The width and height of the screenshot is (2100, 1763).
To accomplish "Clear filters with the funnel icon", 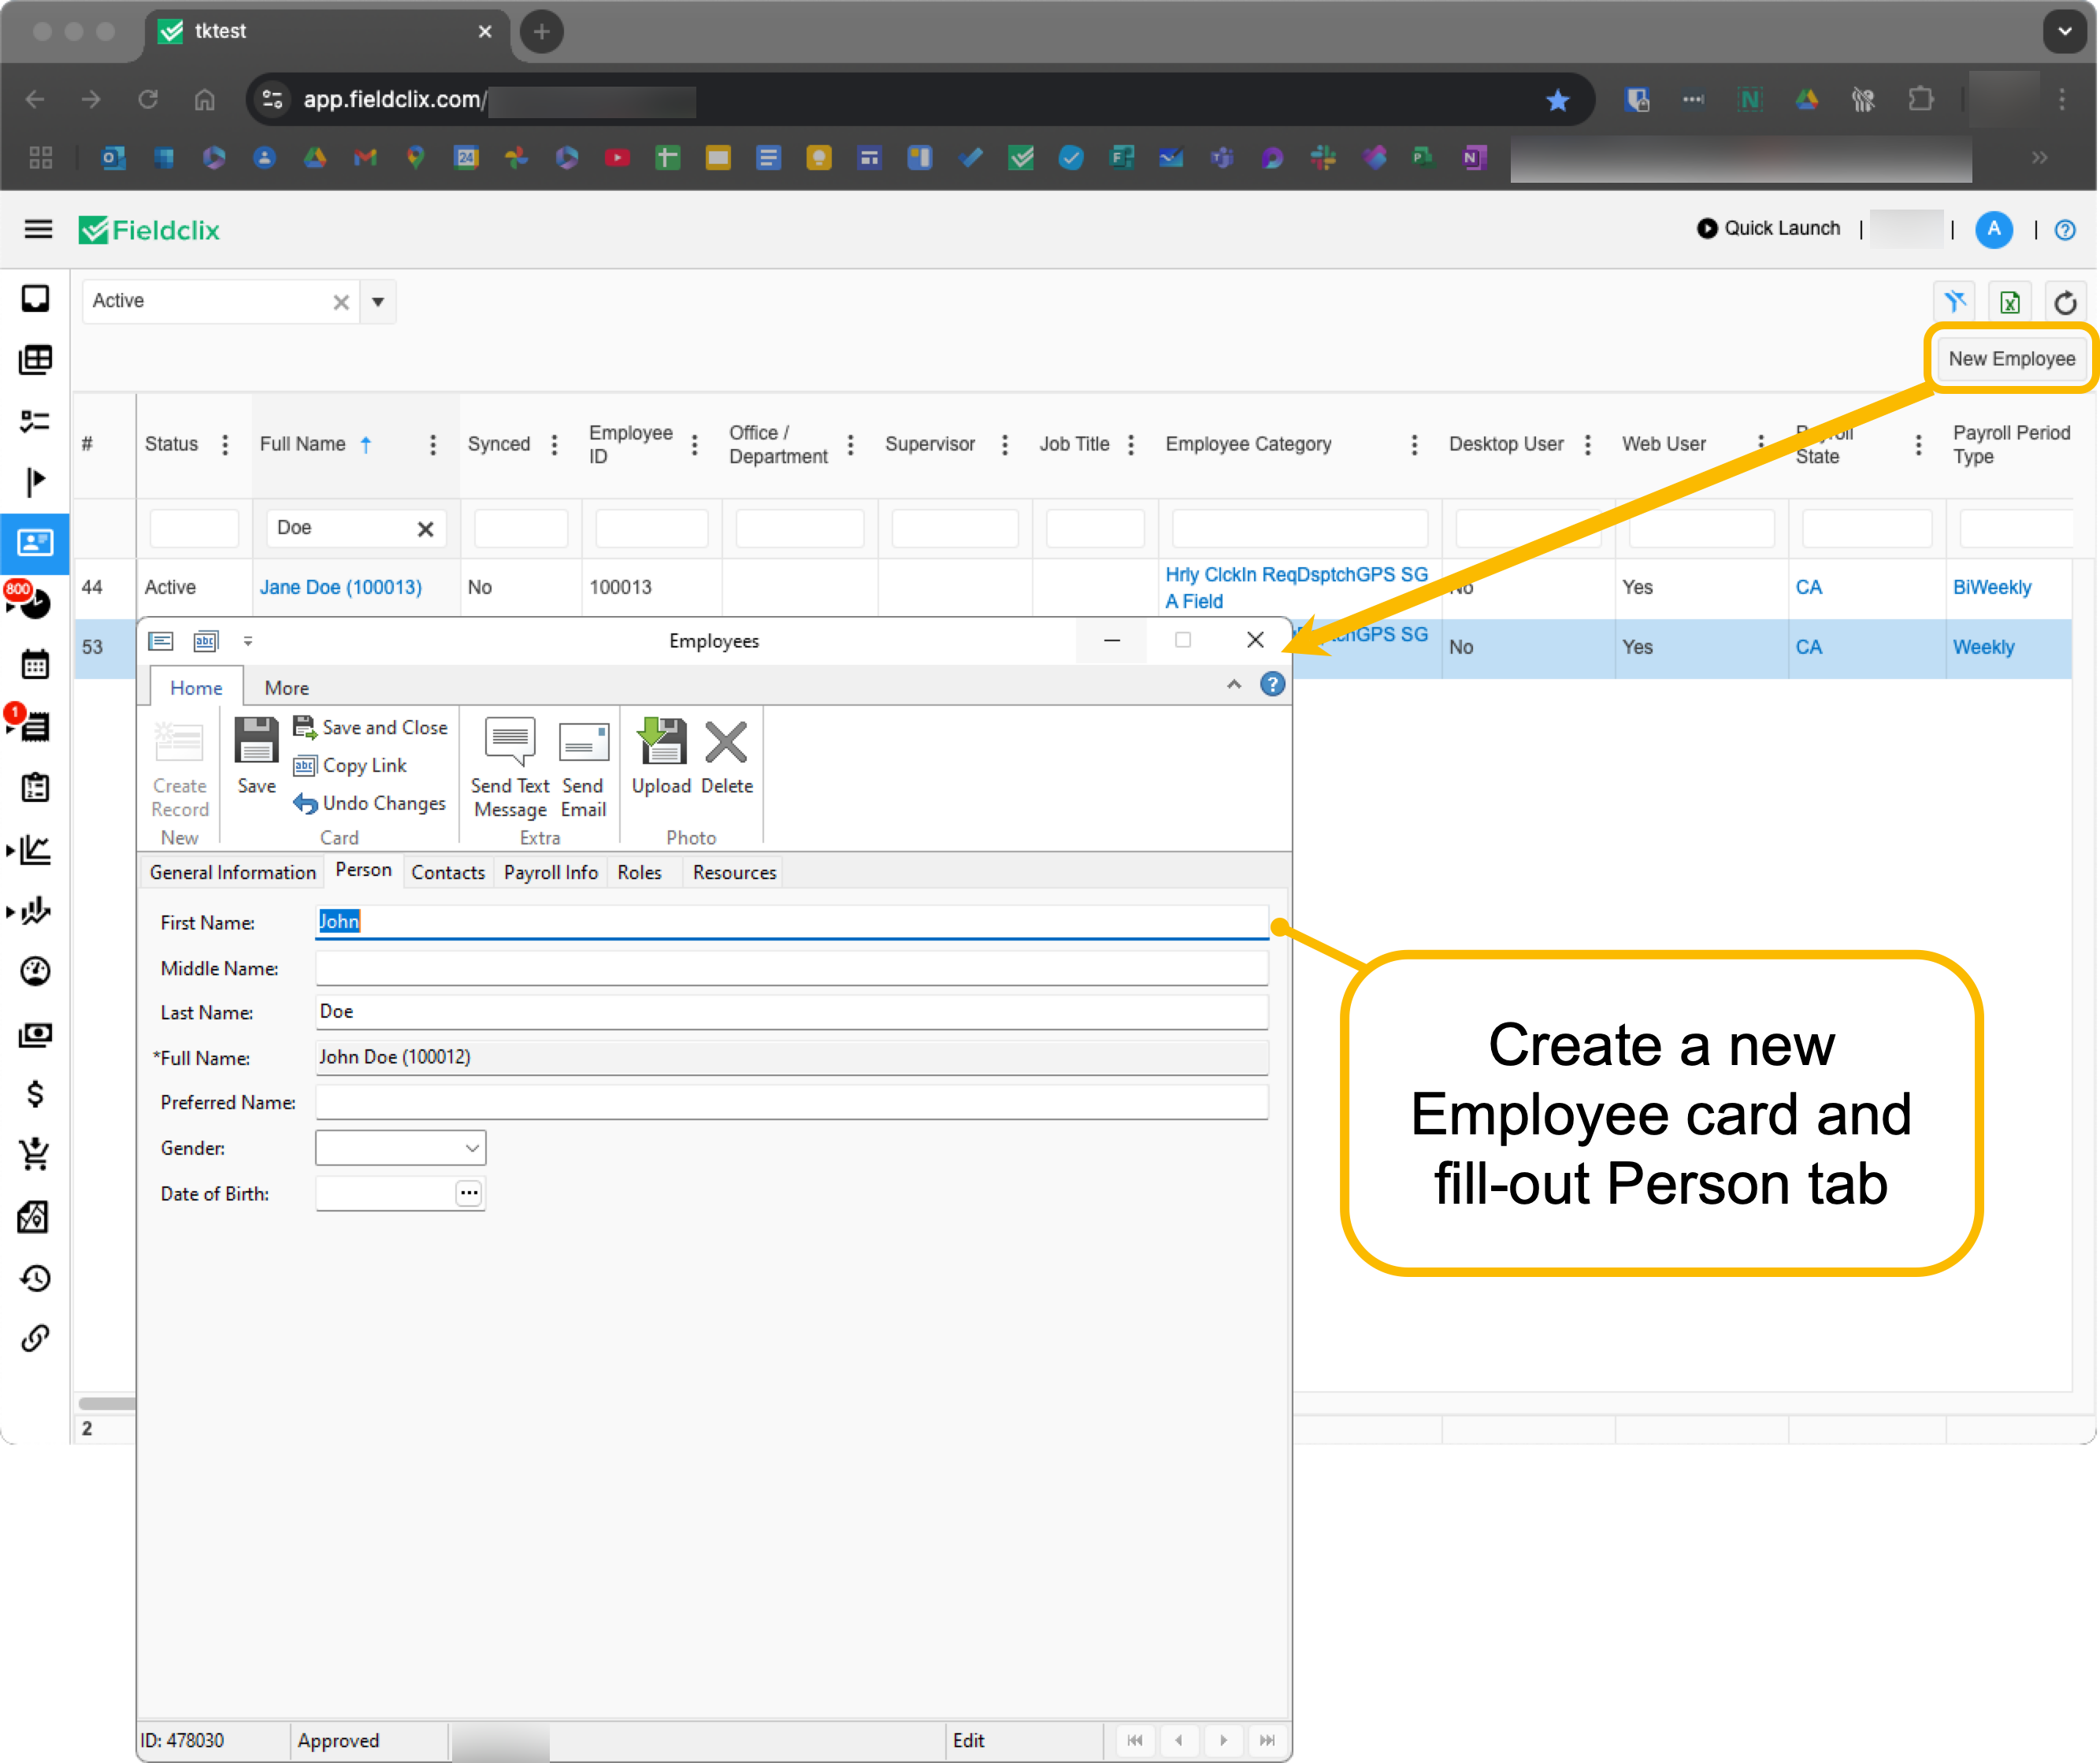I will pos(1954,302).
